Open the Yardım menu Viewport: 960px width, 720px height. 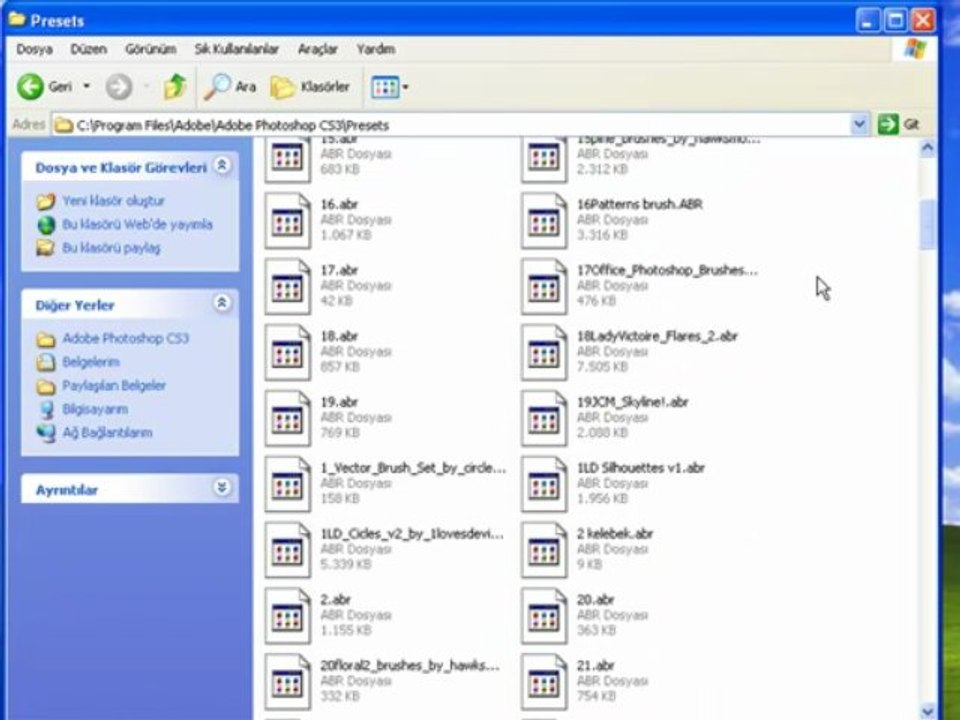[376, 49]
